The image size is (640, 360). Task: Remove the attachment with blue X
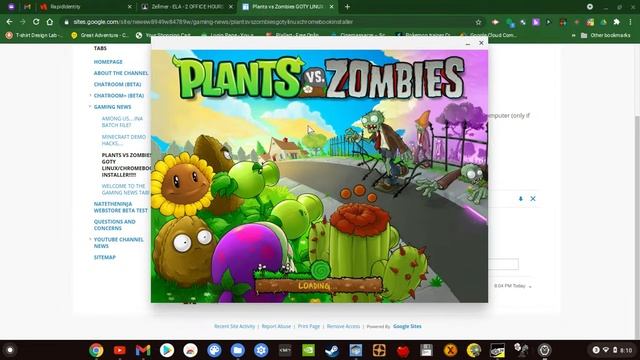(x=533, y=199)
